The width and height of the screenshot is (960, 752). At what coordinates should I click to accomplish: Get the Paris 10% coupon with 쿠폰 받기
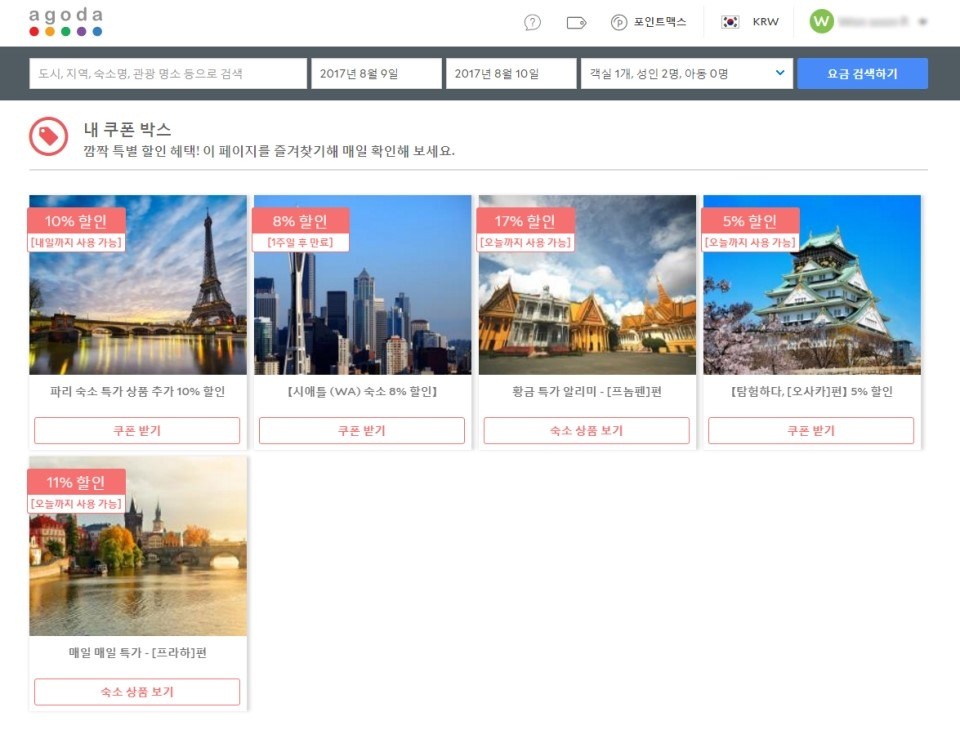[x=137, y=431]
